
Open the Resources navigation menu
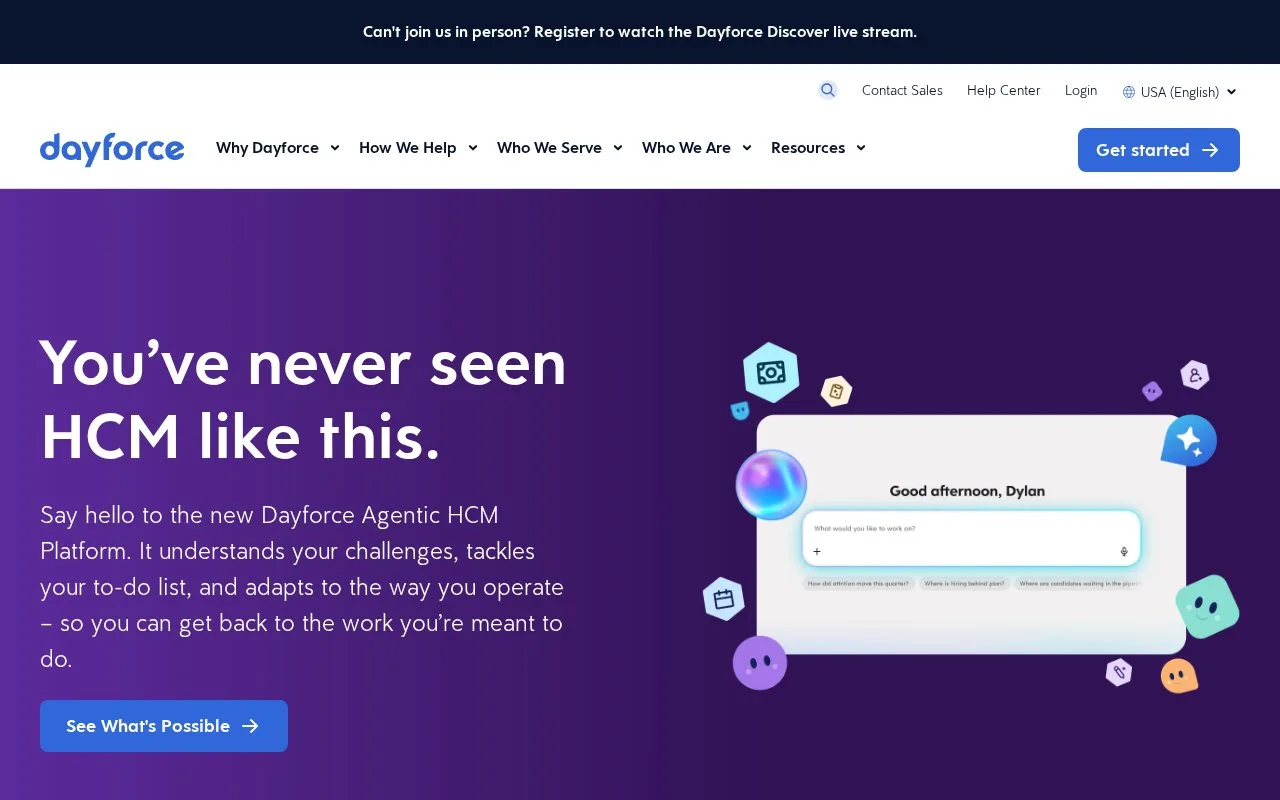click(818, 148)
